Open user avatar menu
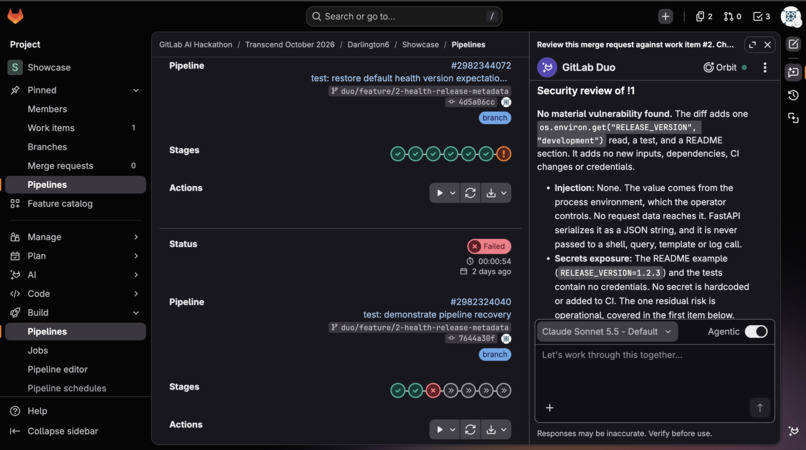The height and width of the screenshot is (450, 806). point(791,16)
